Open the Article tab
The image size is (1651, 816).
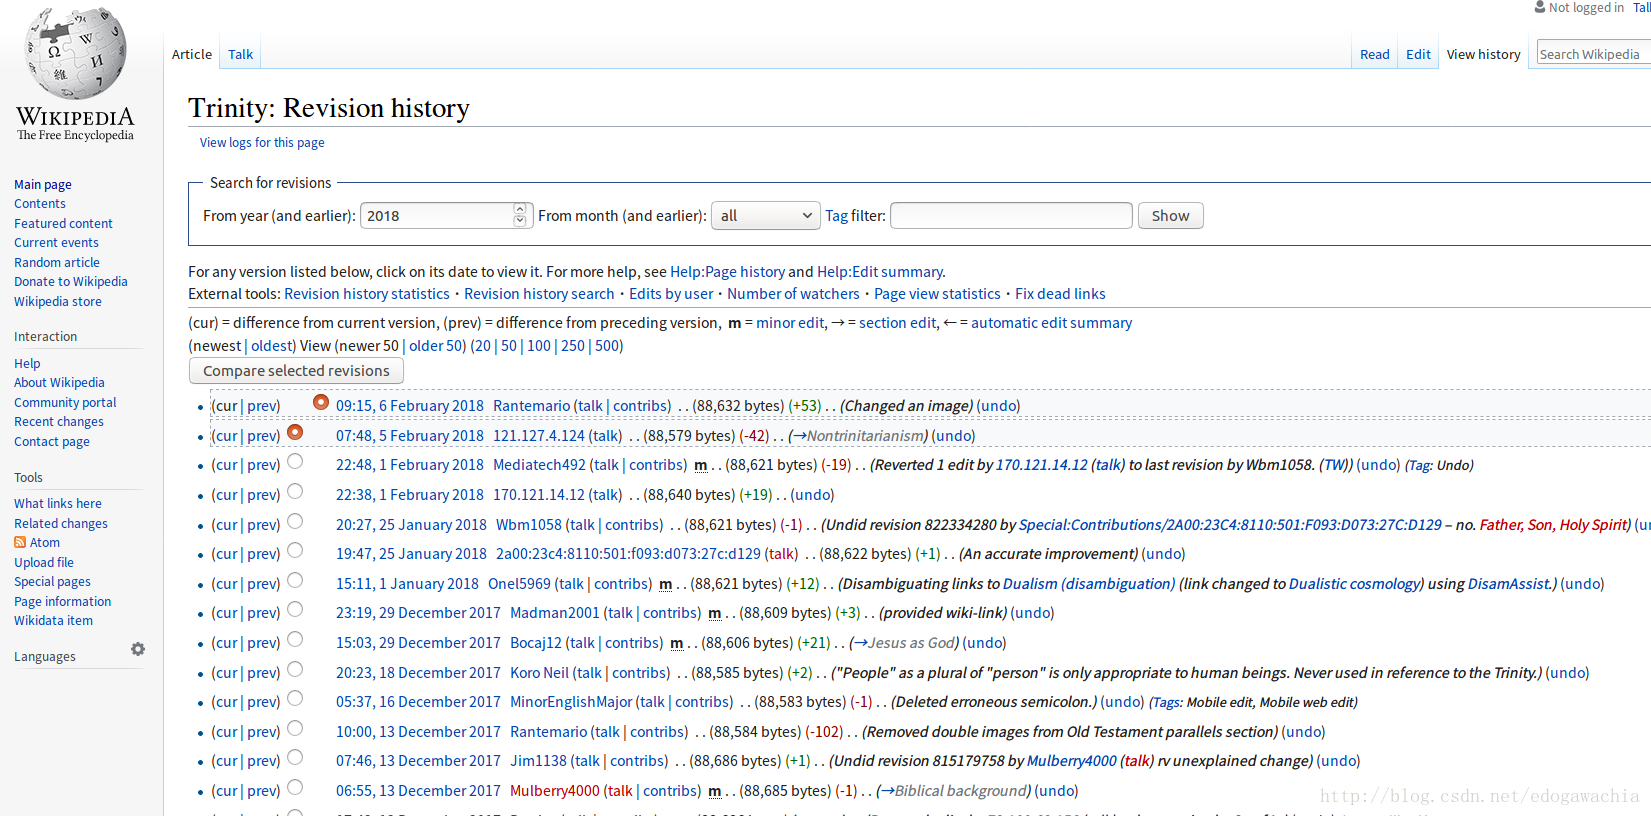(x=192, y=54)
